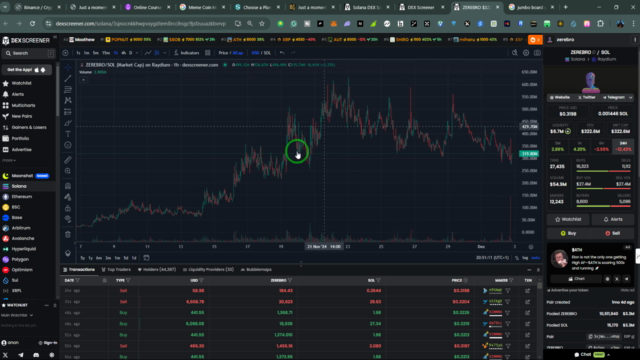Collapse the left sidebar chevron
Image resolution: width=640 pixels, height=360 pixels.
click(x=55, y=37)
